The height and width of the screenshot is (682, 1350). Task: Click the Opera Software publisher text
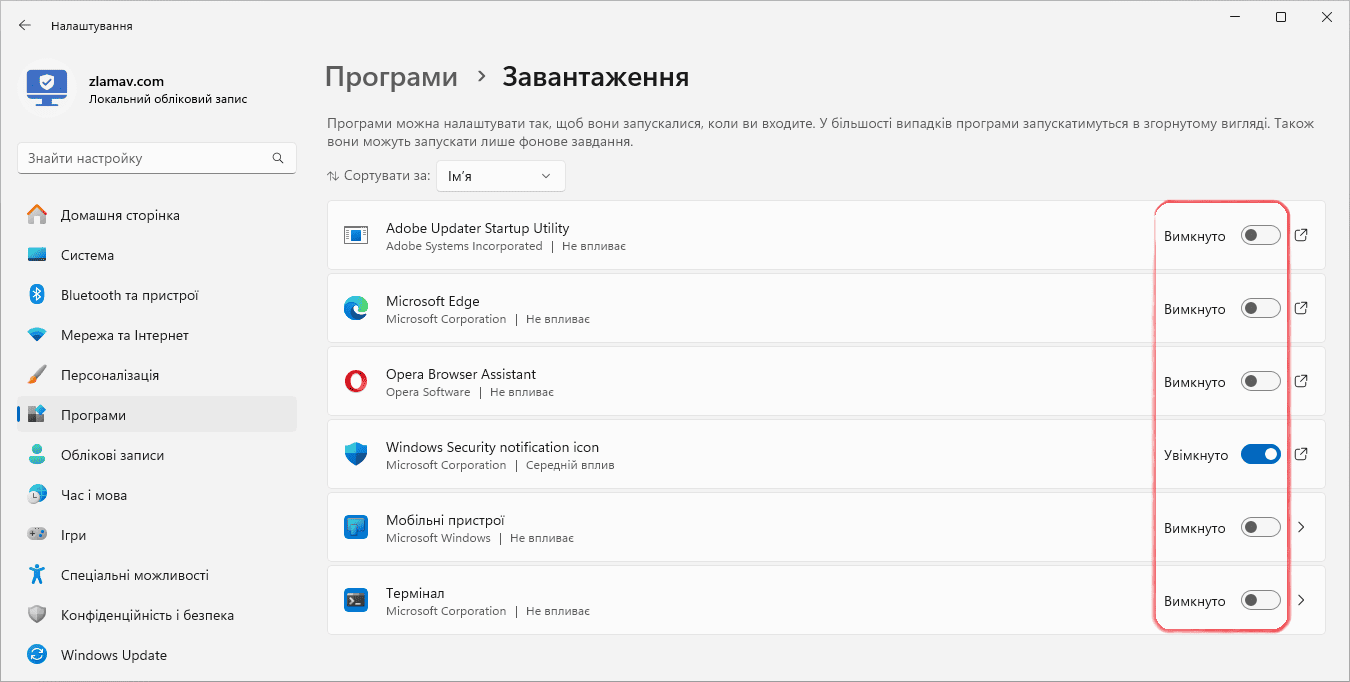pyautogui.click(x=428, y=392)
